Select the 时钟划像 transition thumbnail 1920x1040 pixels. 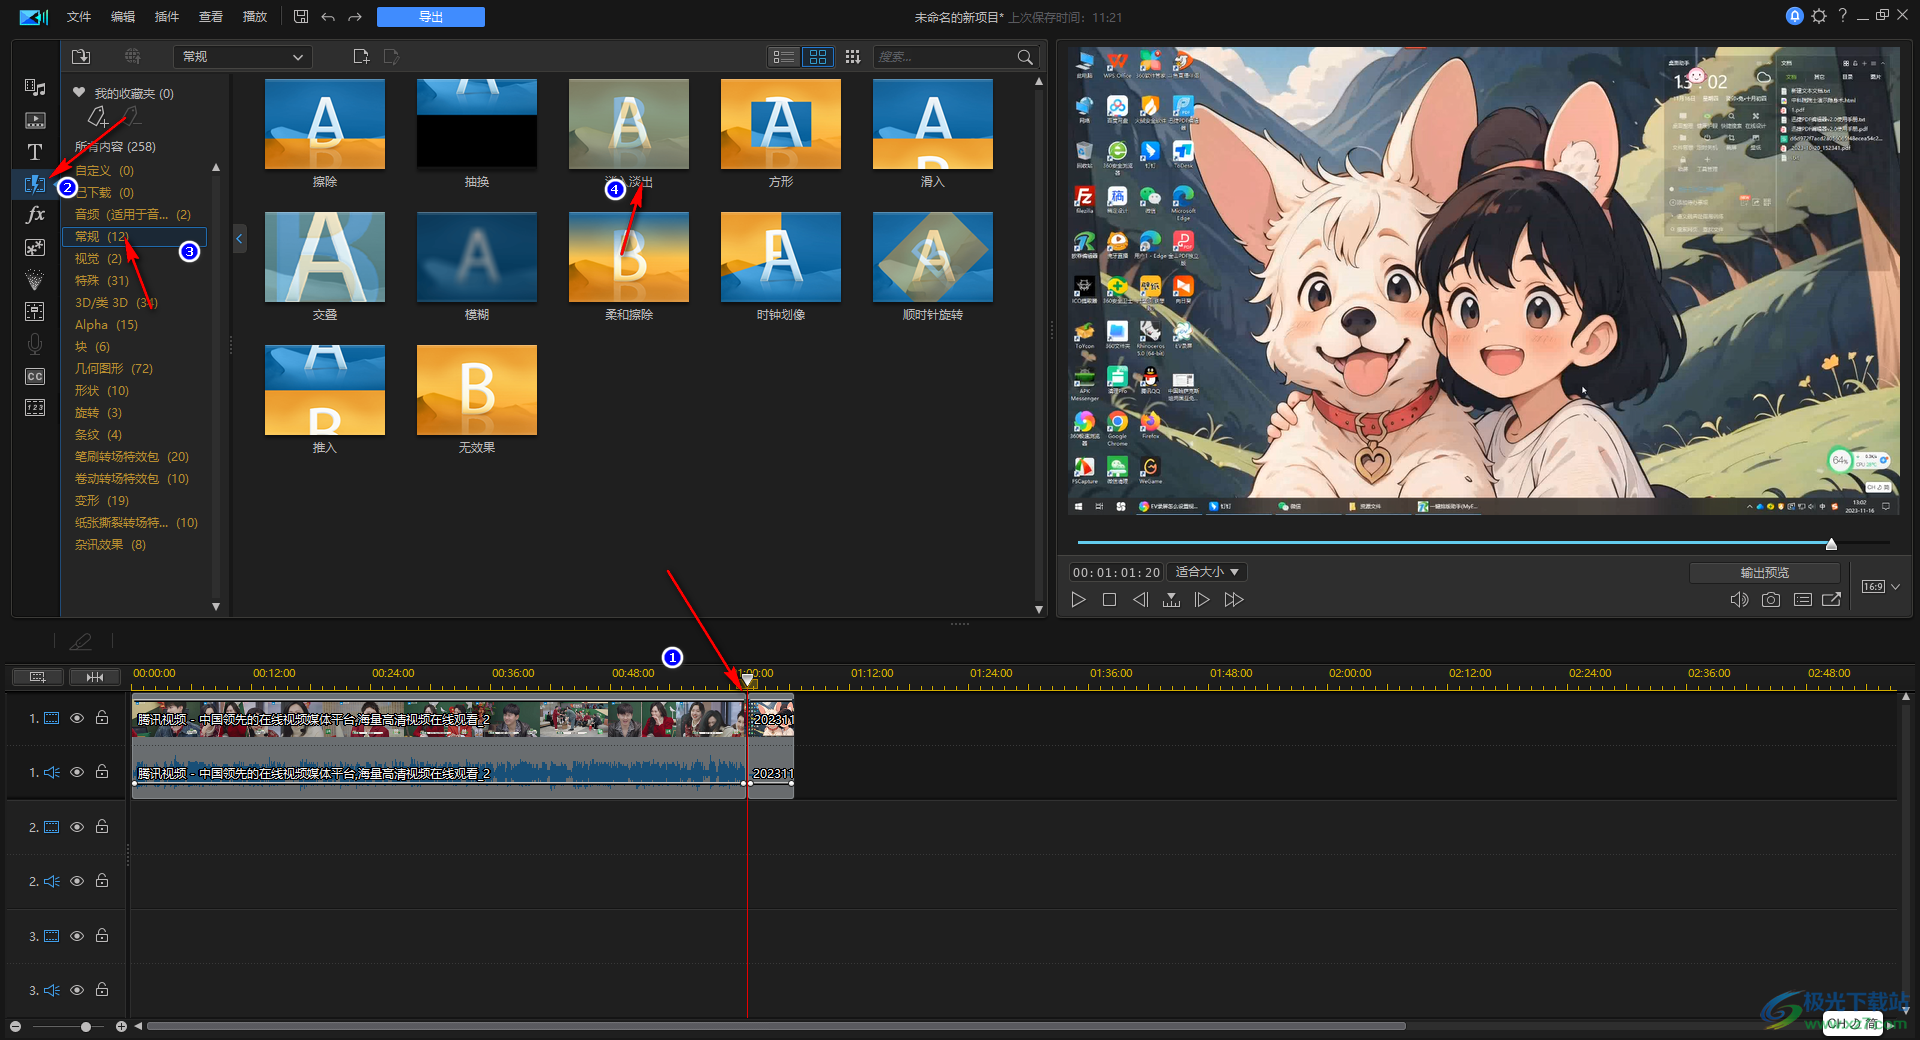pyautogui.click(x=781, y=257)
